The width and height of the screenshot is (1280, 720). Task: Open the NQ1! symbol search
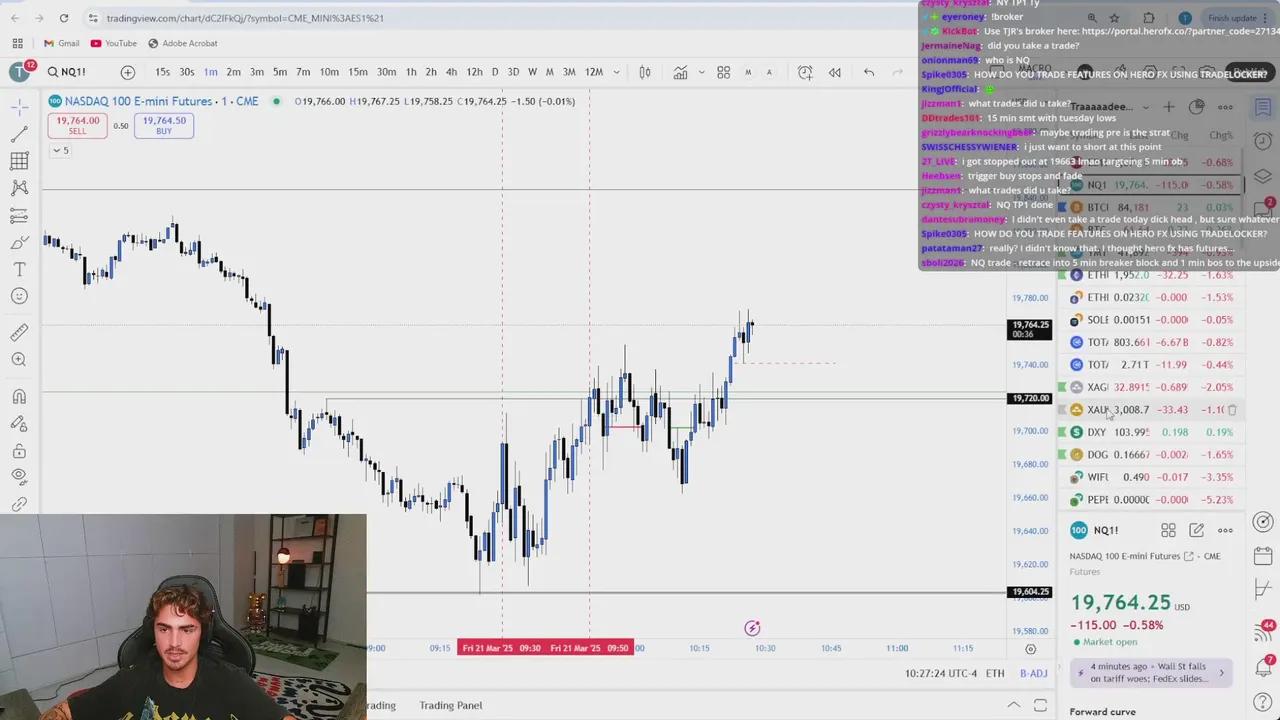(x=66, y=72)
